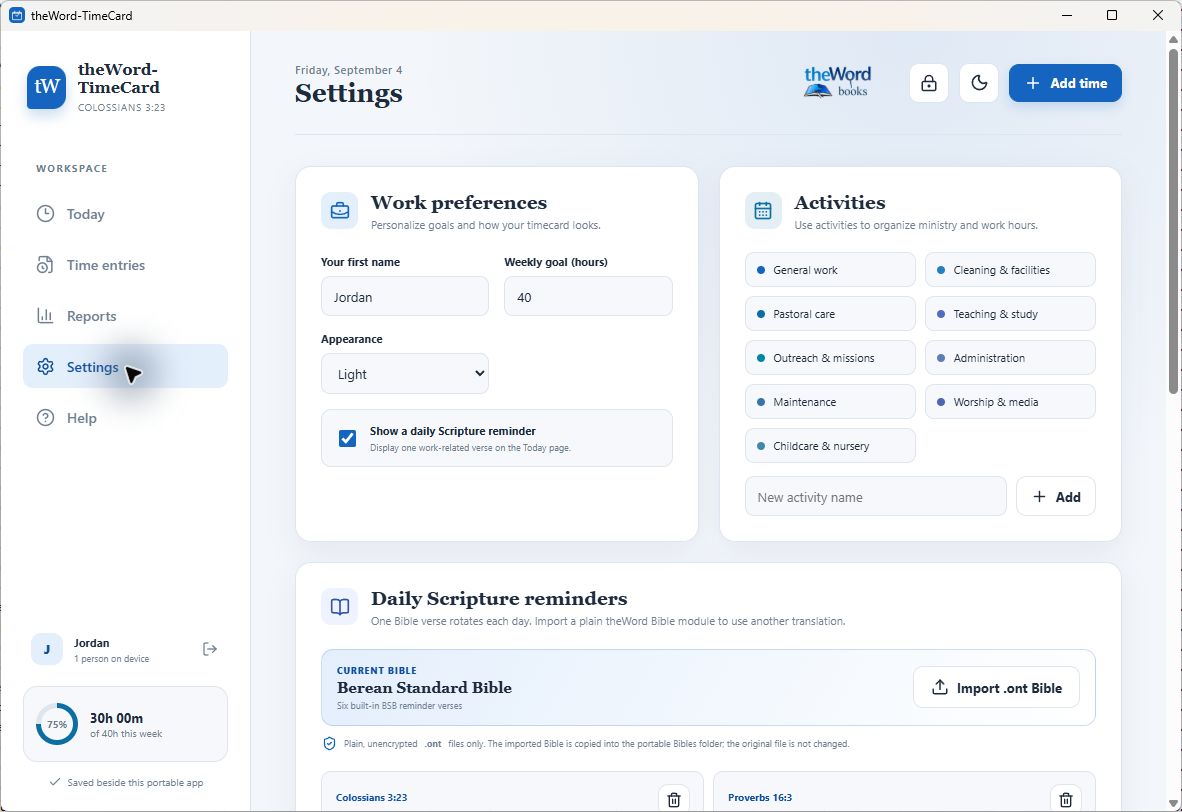
Task: Click the Daily Scripture reminders book icon
Action: tap(340, 606)
